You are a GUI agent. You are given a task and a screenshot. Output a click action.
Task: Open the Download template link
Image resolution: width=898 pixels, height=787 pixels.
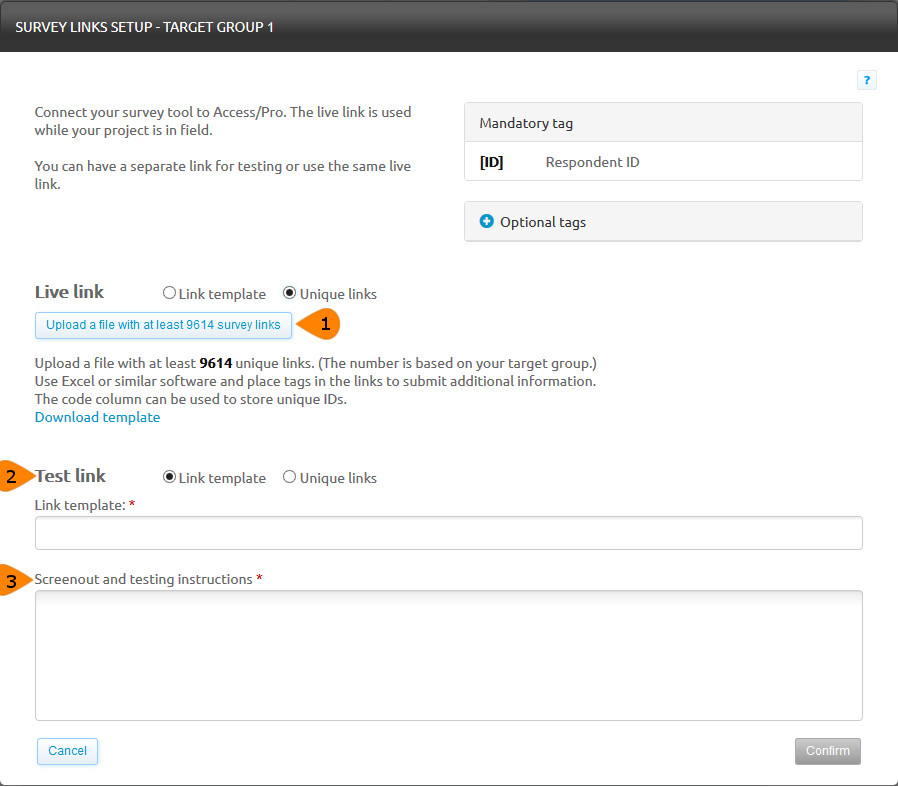click(x=97, y=417)
